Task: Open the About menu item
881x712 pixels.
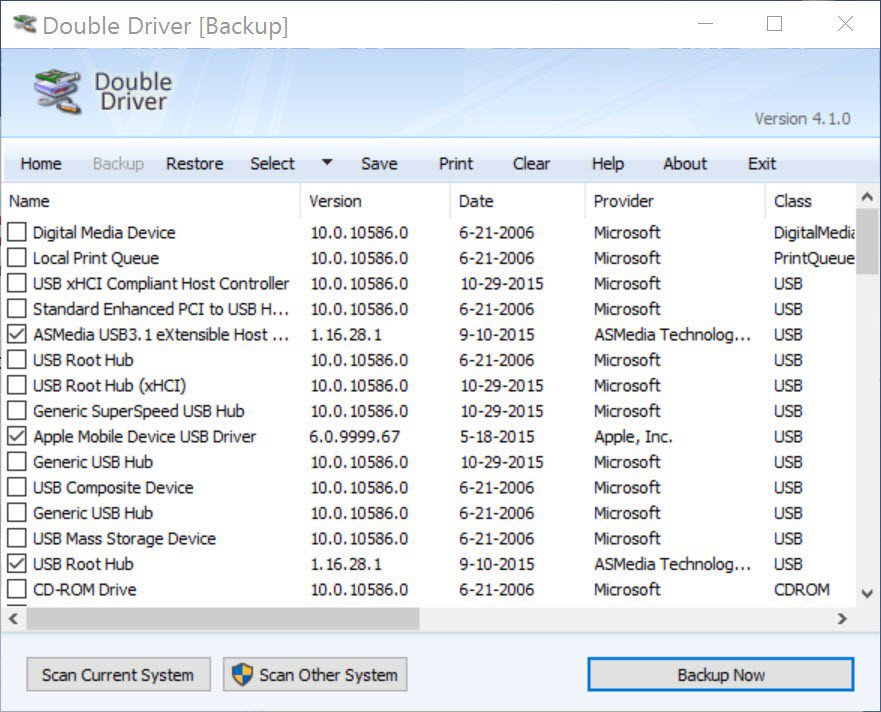Action: pyautogui.click(x=685, y=164)
